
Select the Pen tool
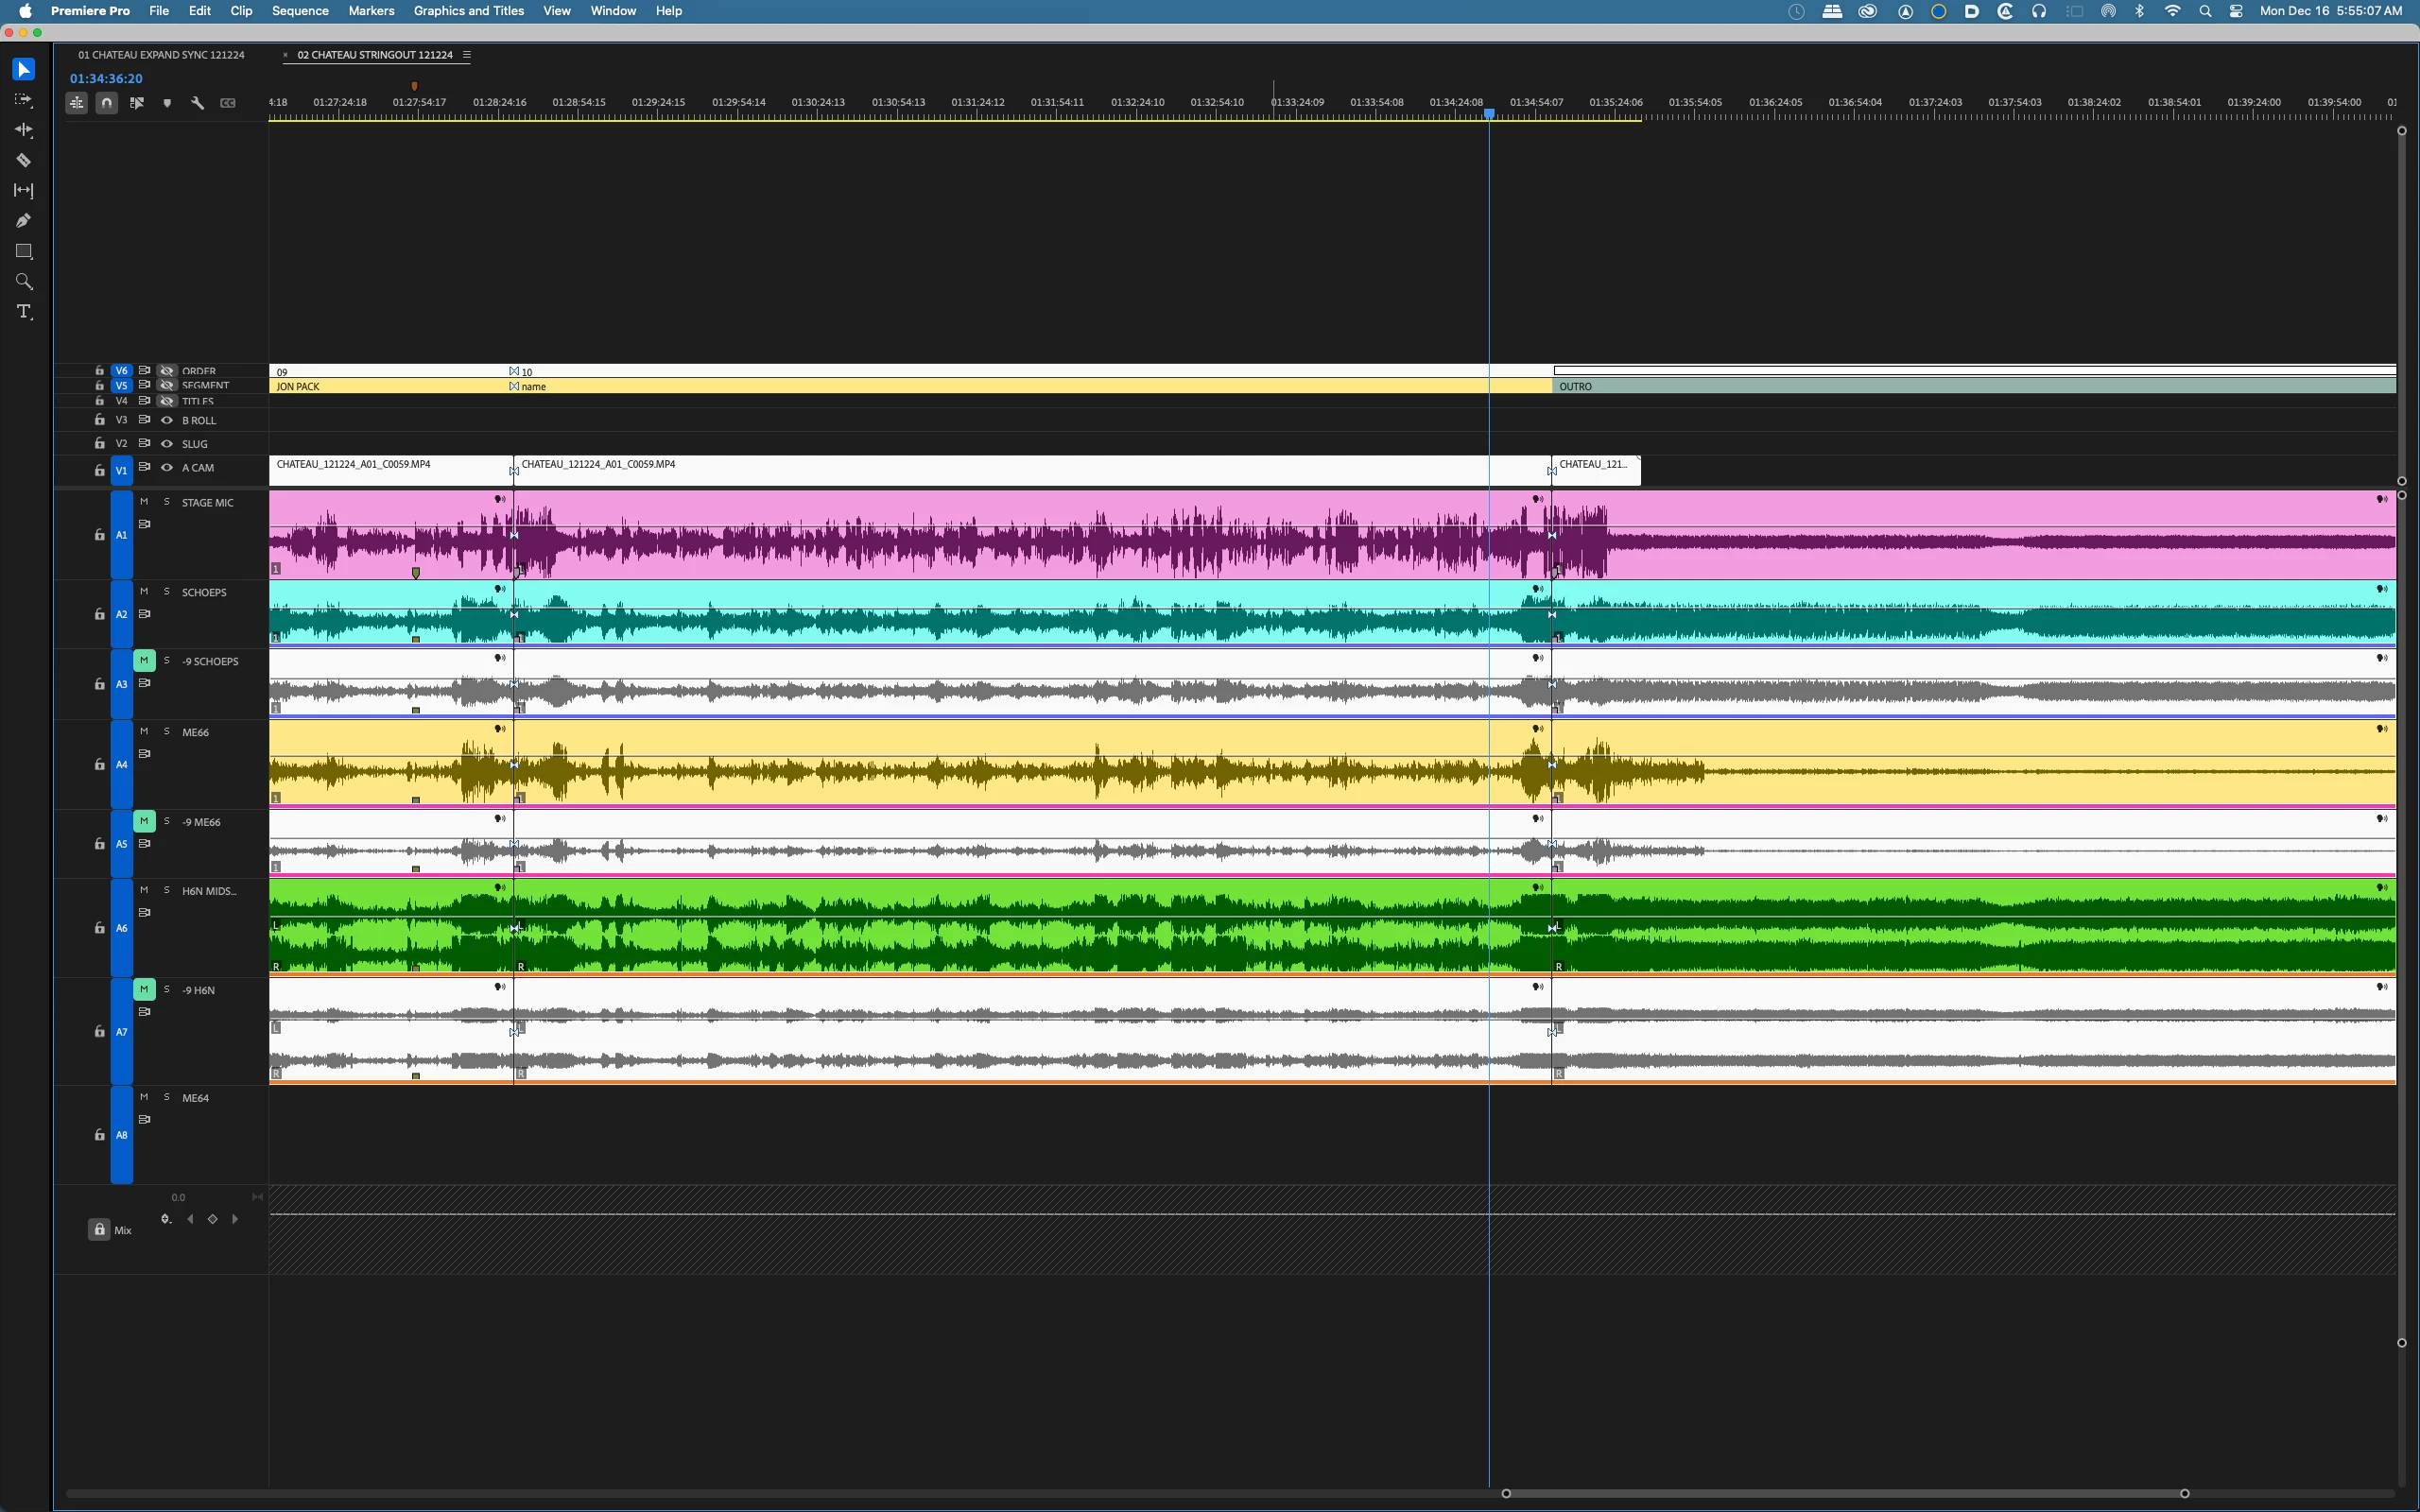(x=23, y=220)
